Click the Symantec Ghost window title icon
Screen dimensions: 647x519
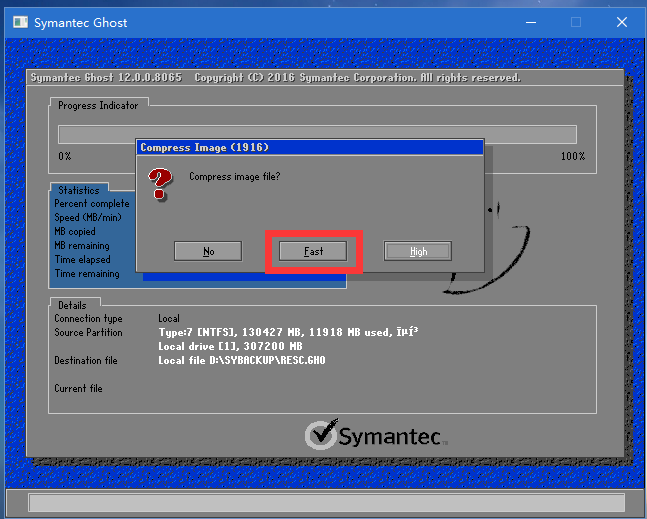(x=20, y=22)
